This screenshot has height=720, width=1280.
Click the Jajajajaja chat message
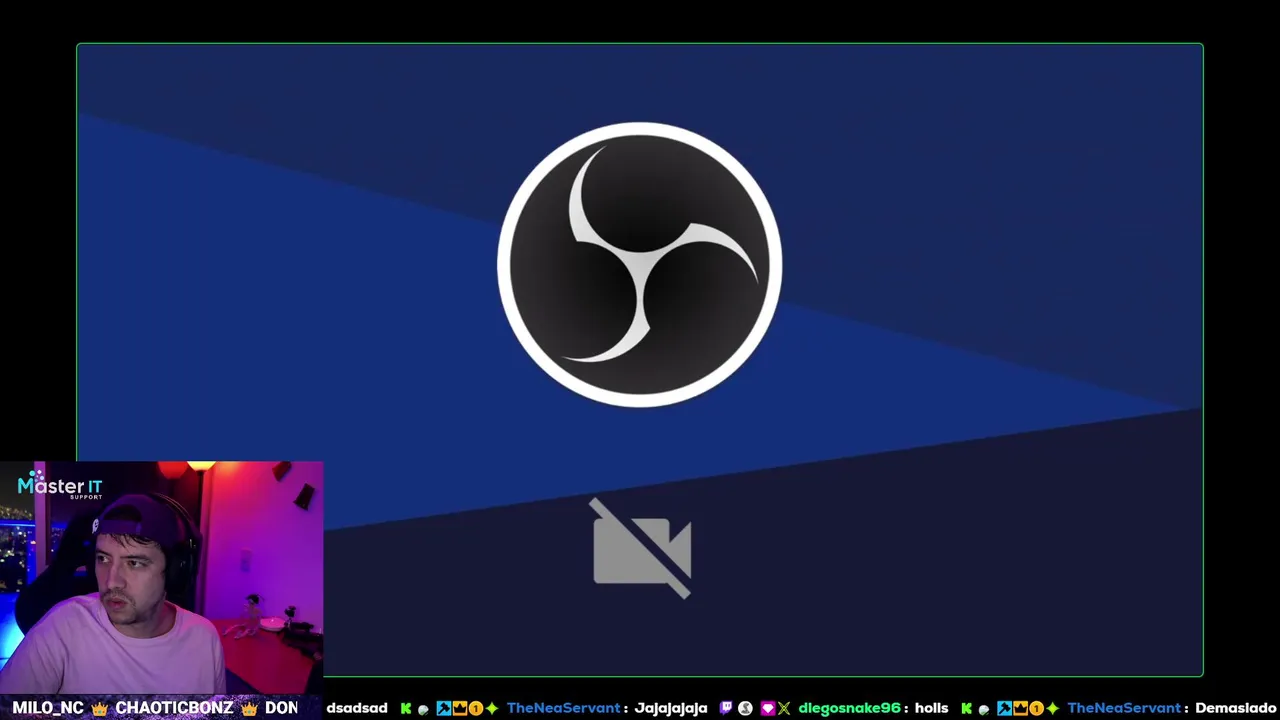point(671,708)
